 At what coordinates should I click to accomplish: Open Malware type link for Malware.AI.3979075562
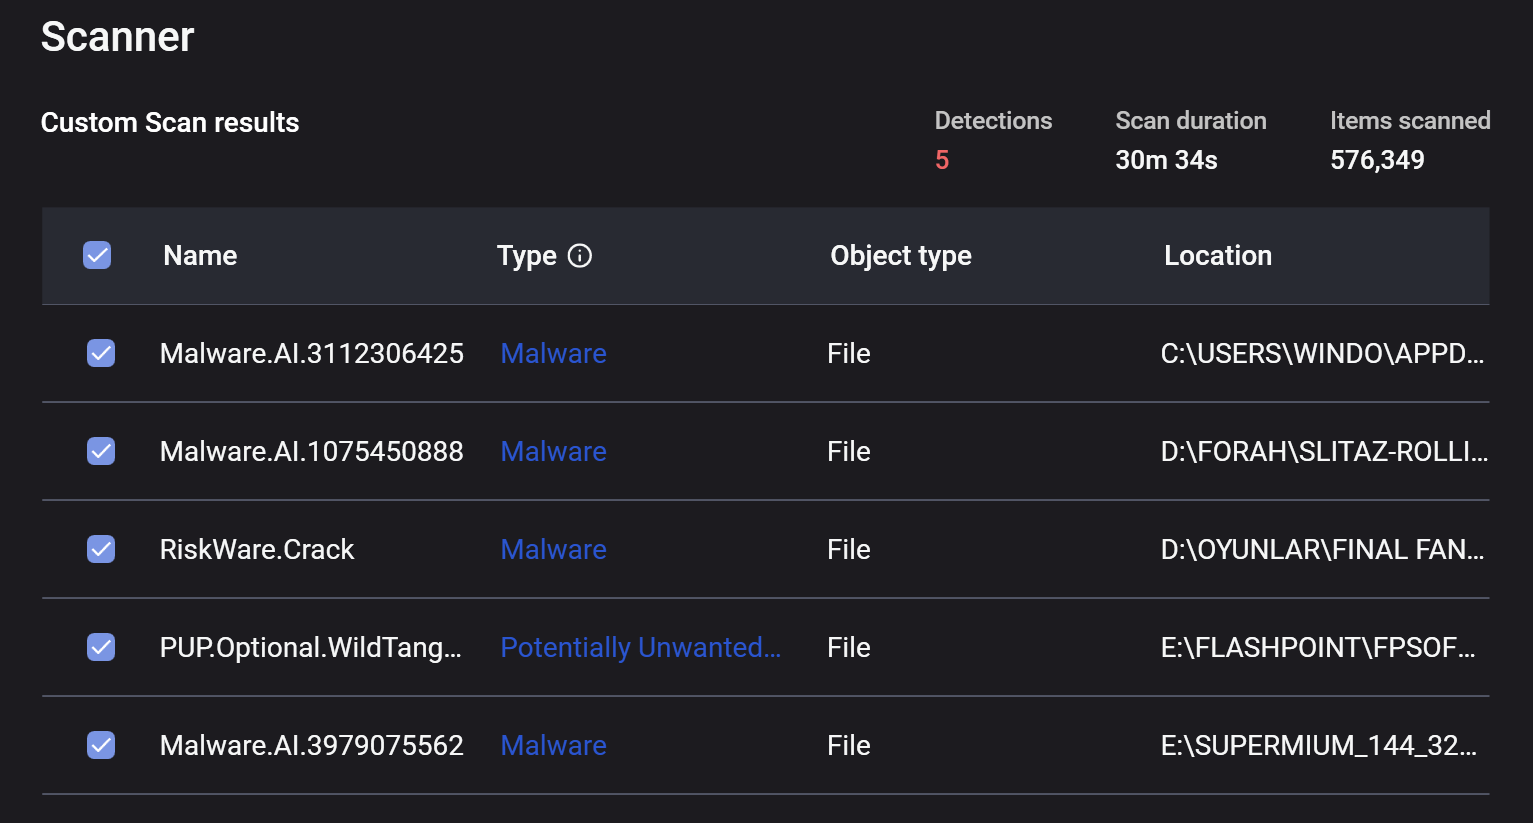point(553,745)
